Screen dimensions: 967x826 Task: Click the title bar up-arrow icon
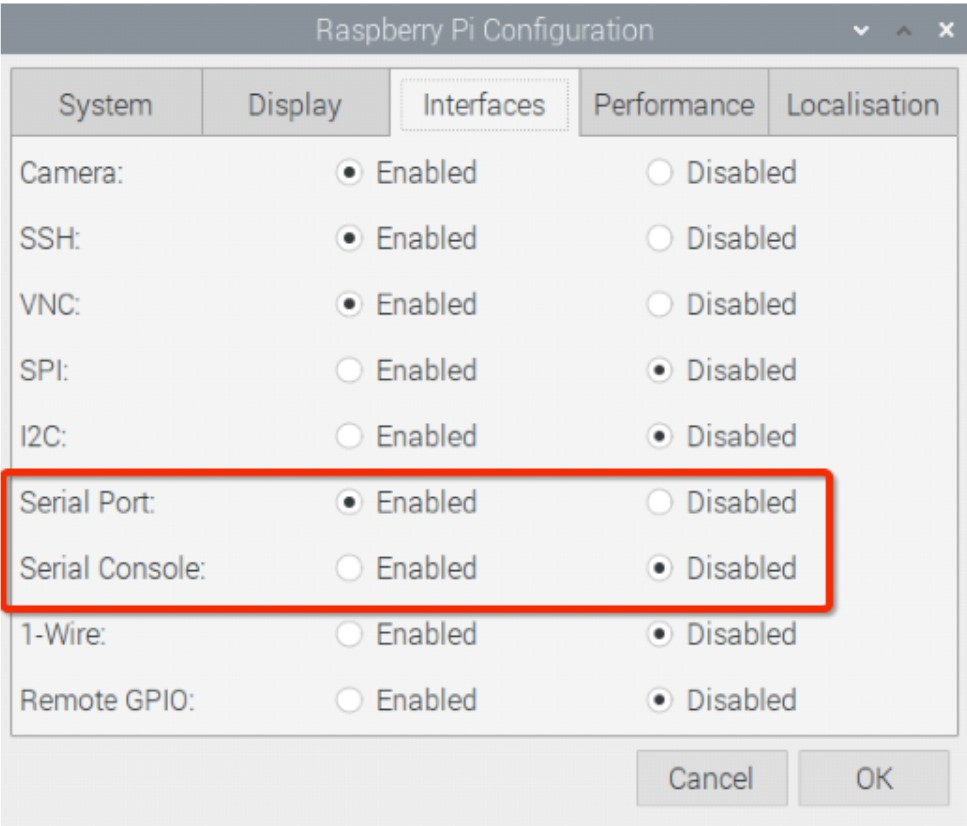tap(904, 30)
